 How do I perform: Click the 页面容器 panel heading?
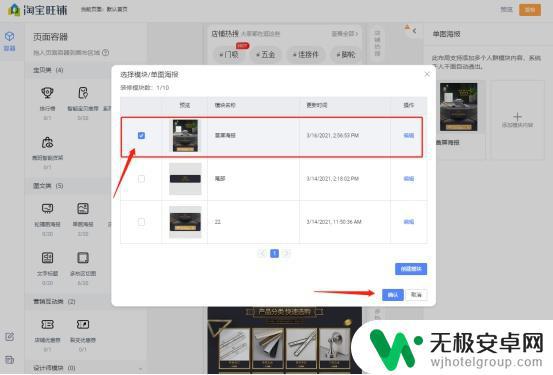point(50,37)
